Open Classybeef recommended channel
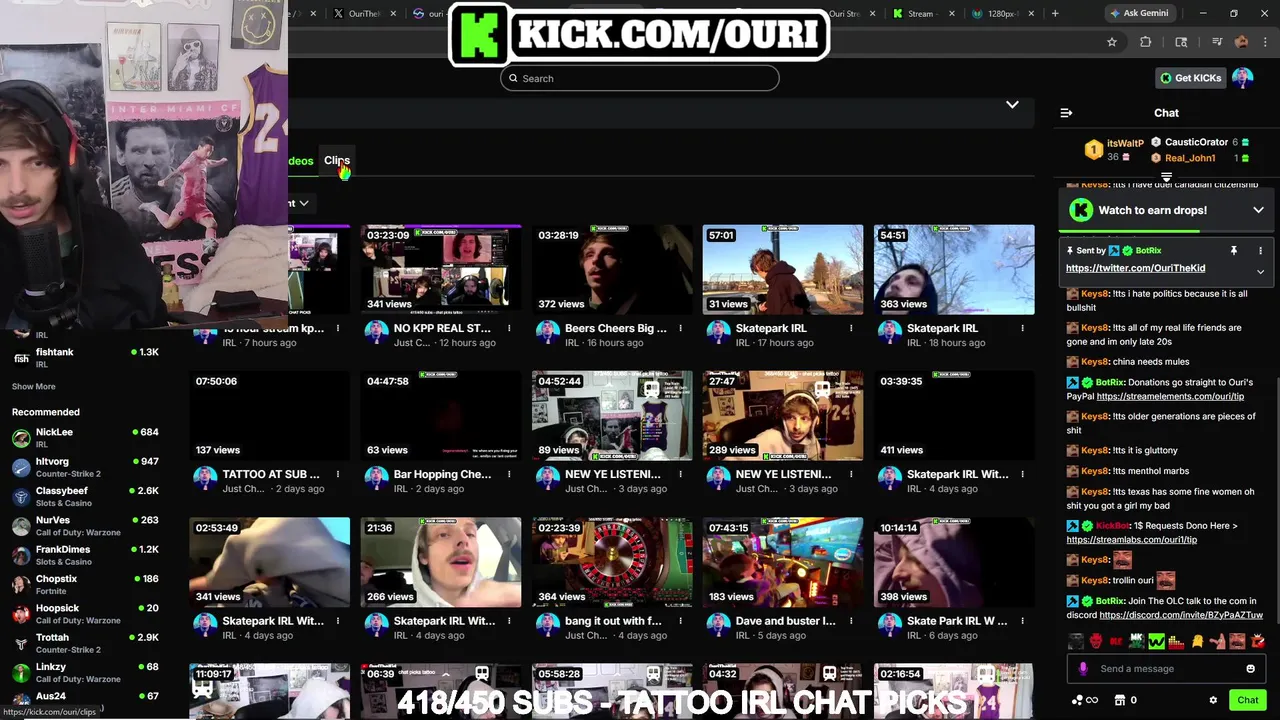Image resolution: width=1280 pixels, height=720 pixels. [x=85, y=496]
